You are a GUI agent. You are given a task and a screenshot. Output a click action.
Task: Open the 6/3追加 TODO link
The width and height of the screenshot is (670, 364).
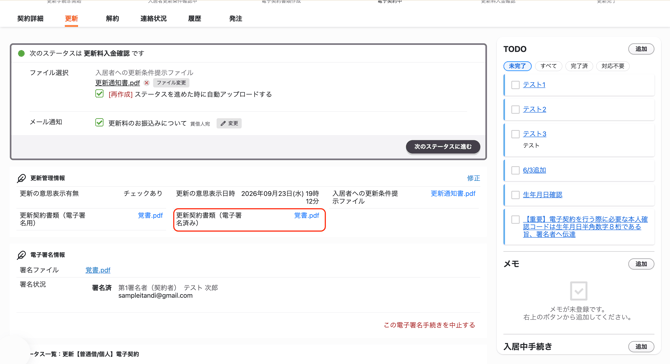pos(534,170)
